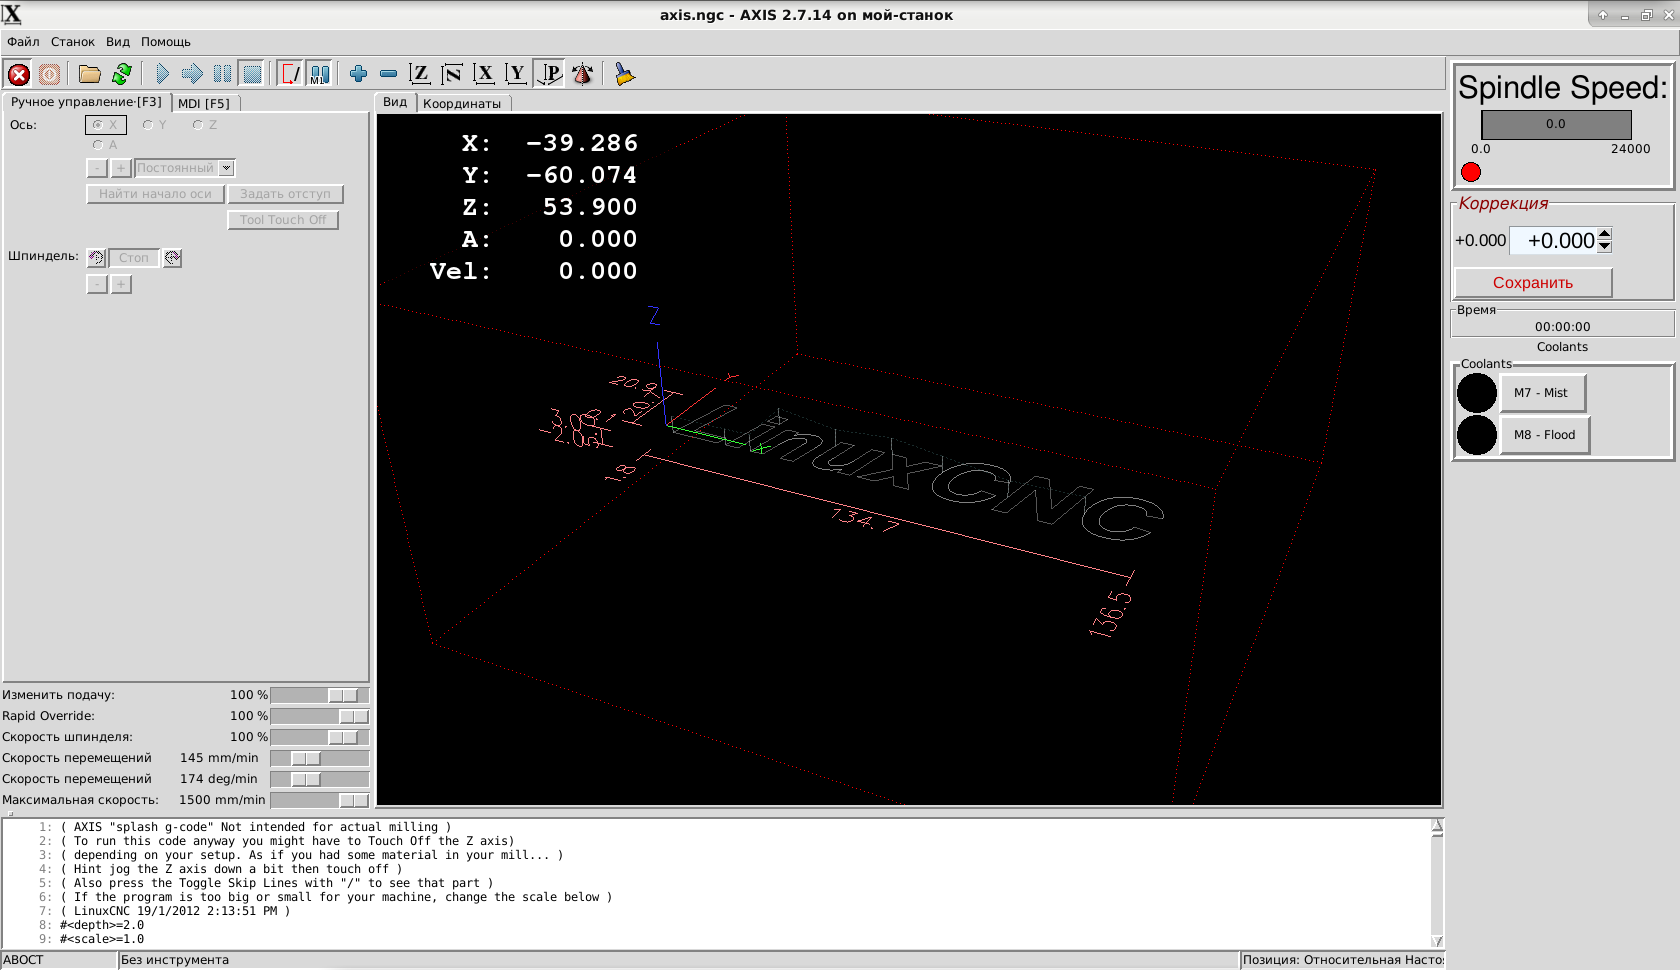Click the G-code listing scrollbar

pos(1437,883)
